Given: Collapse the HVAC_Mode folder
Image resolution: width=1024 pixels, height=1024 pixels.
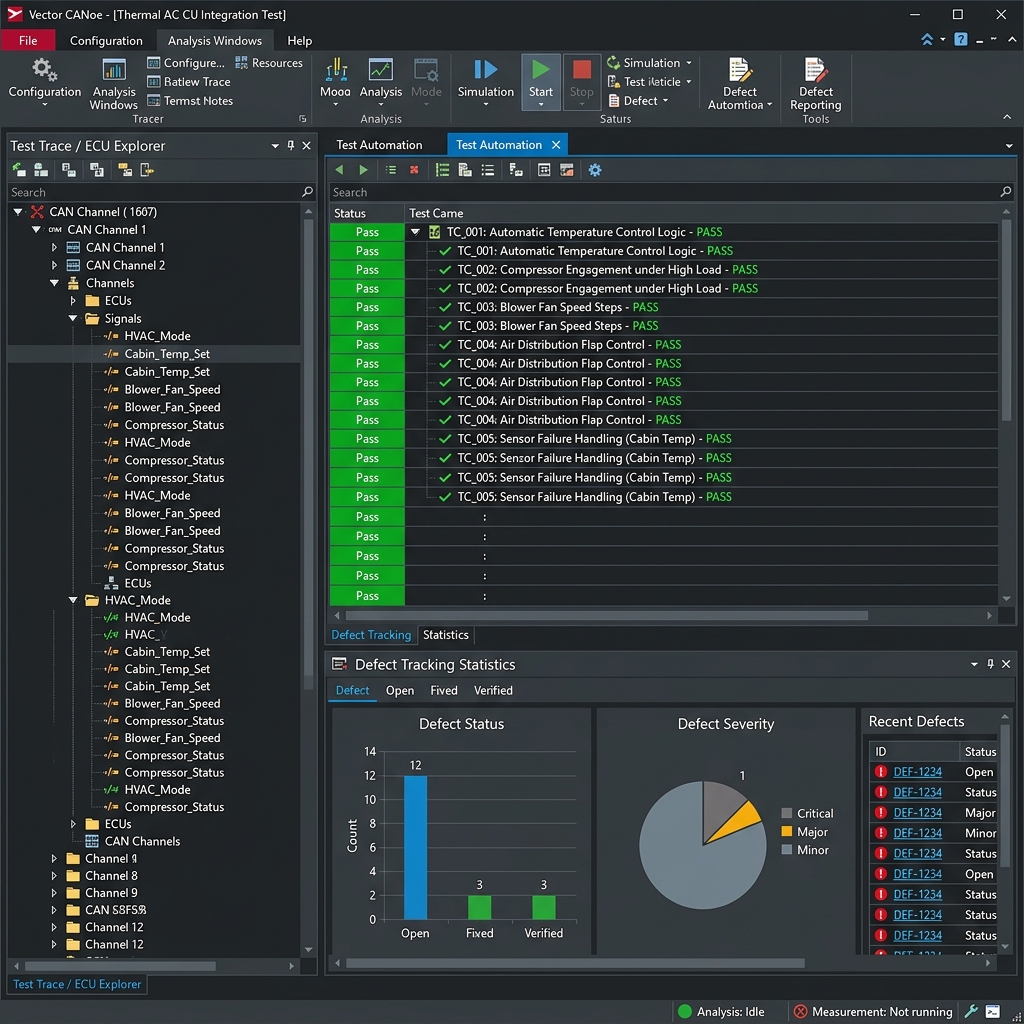Looking at the screenshot, I should click(73, 600).
